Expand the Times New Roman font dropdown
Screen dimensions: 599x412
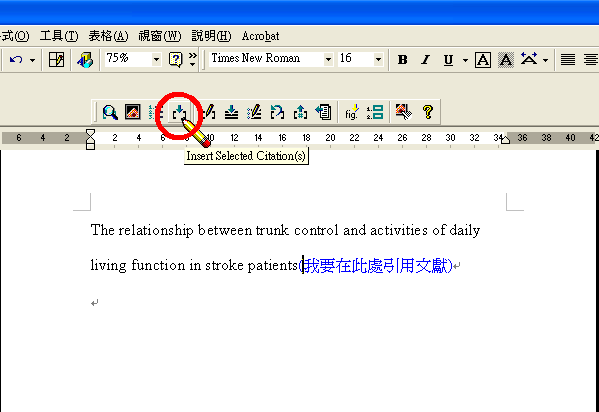(x=328, y=60)
